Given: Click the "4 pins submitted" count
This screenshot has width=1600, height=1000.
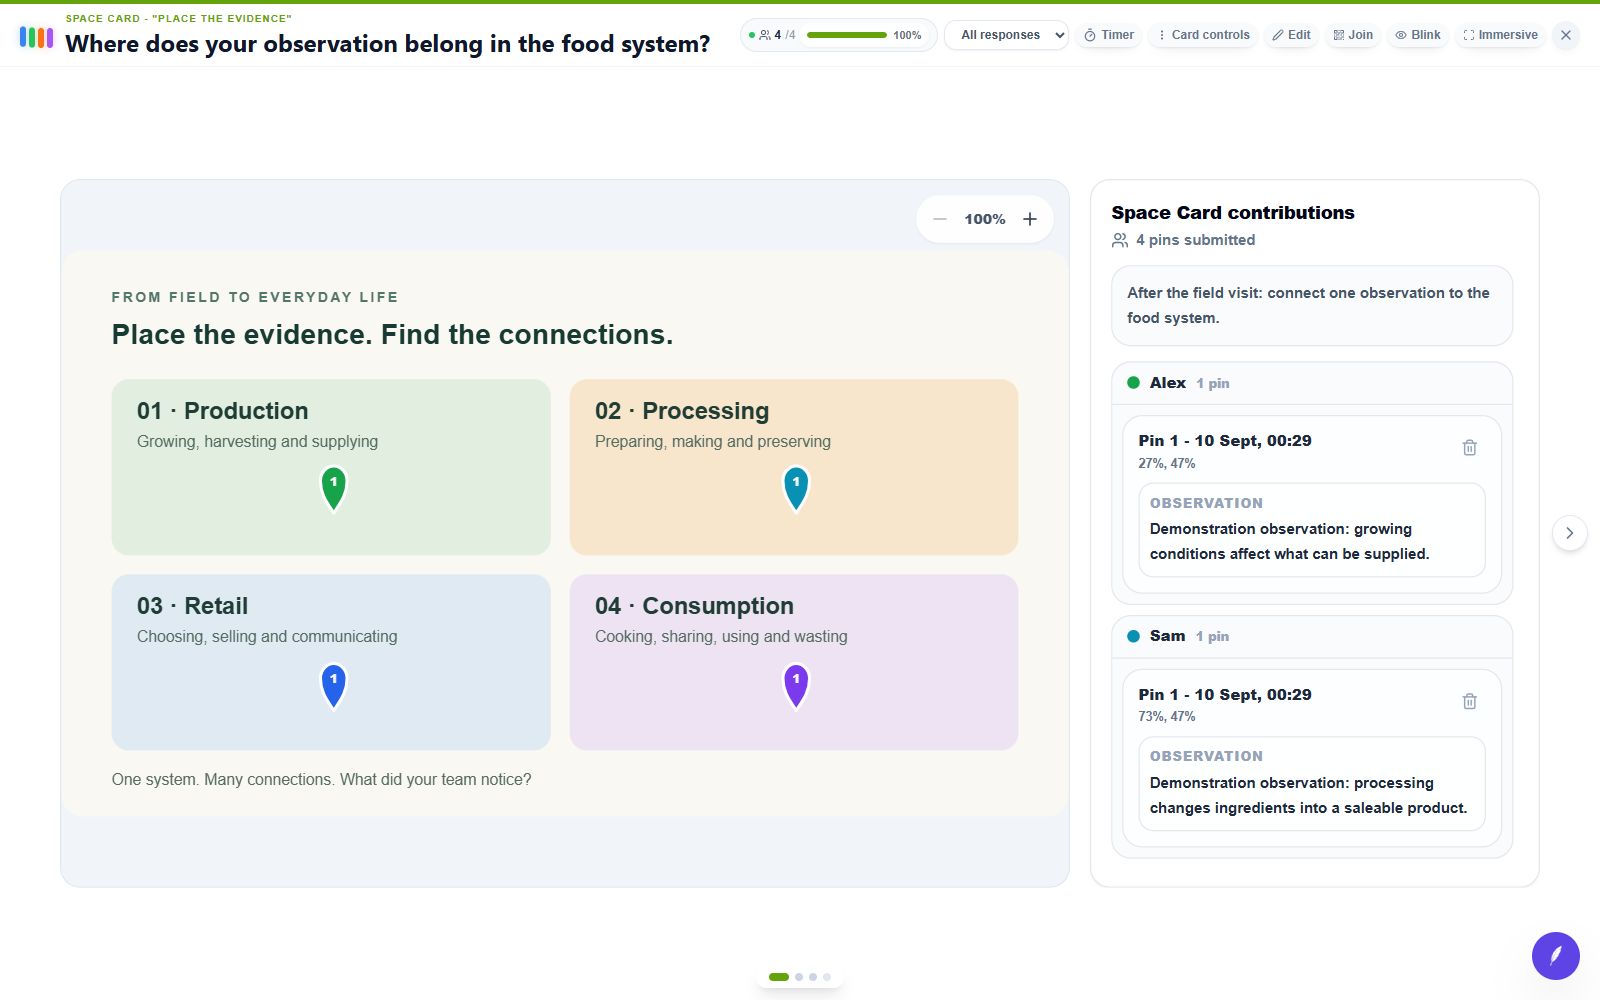Looking at the screenshot, I should pyautogui.click(x=1195, y=240).
